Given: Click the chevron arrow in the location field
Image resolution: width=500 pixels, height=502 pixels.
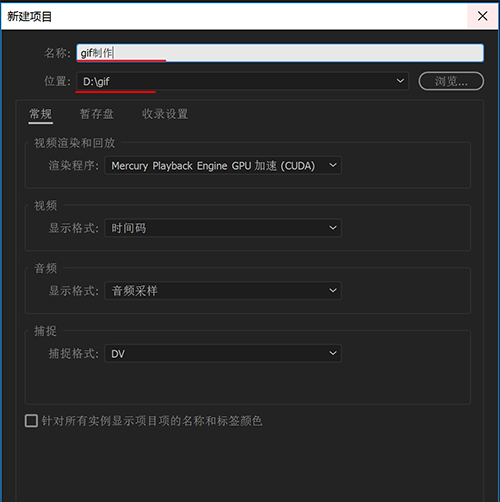Looking at the screenshot, I should click(400, 81).
